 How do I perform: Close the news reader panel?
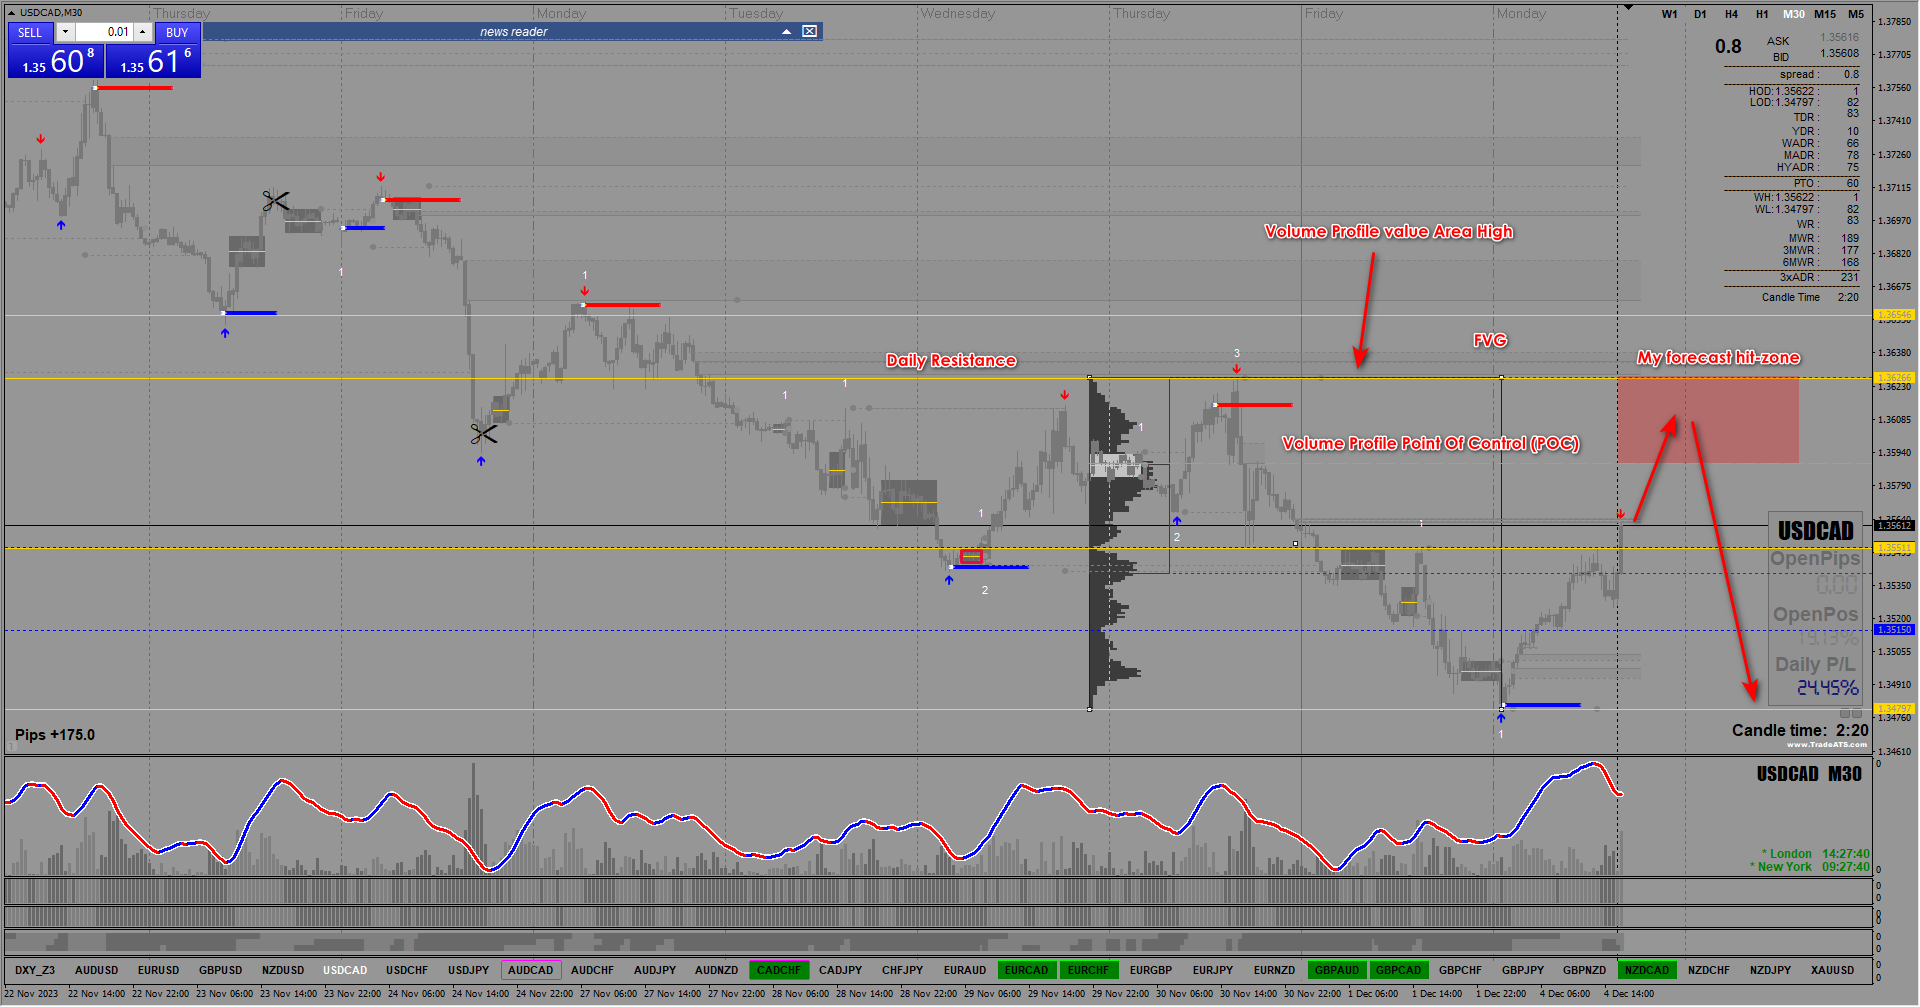[x=810, y=32]
